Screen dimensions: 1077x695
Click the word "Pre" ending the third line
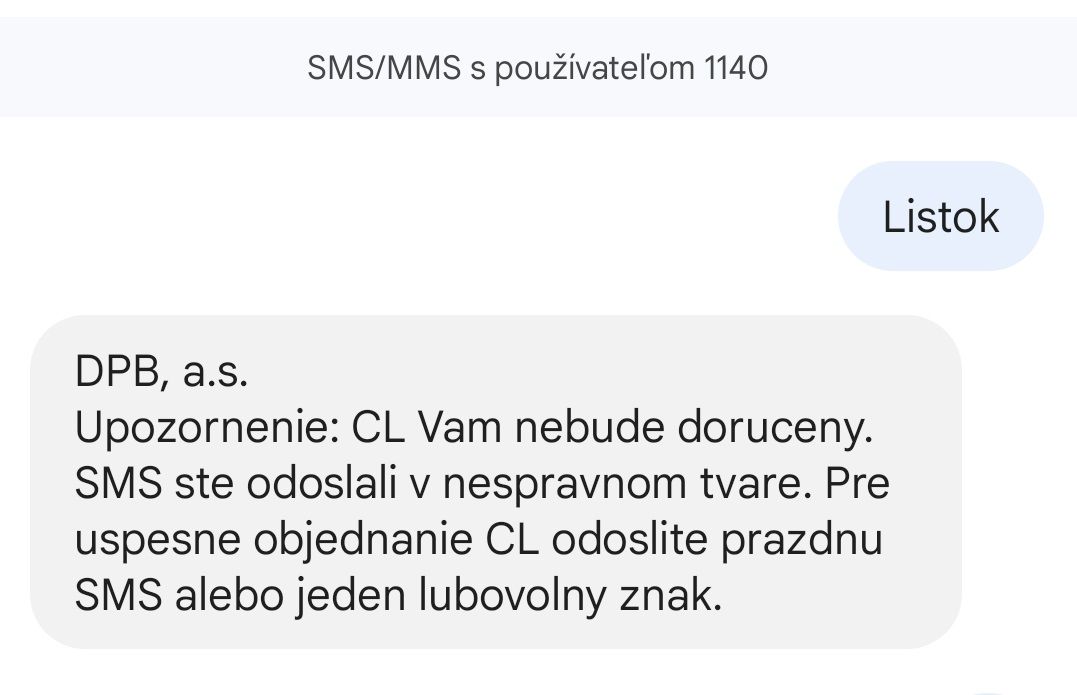tap(857, 484)
